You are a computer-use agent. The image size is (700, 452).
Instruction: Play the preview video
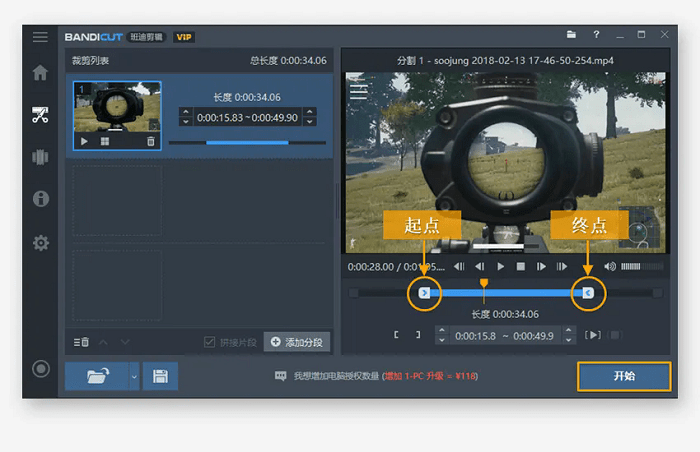pyautogui.click(x=500, y=267)
